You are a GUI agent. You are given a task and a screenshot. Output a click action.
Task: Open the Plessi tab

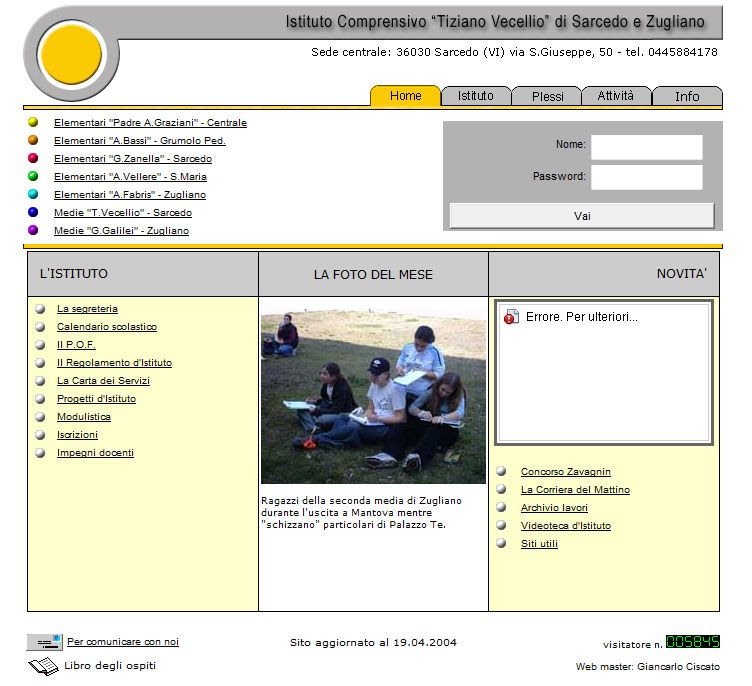547,96
